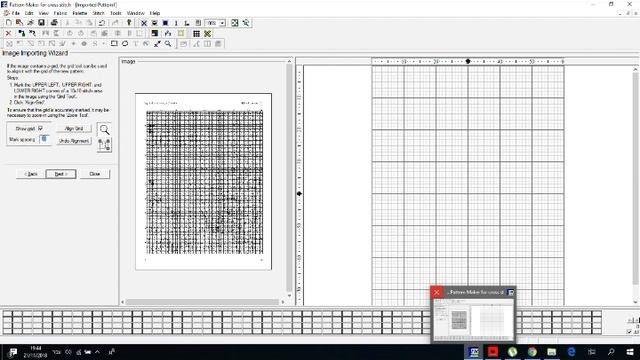
Task: Click the image panel horizontal scrollbar
Action: click(x=202, y=302)
